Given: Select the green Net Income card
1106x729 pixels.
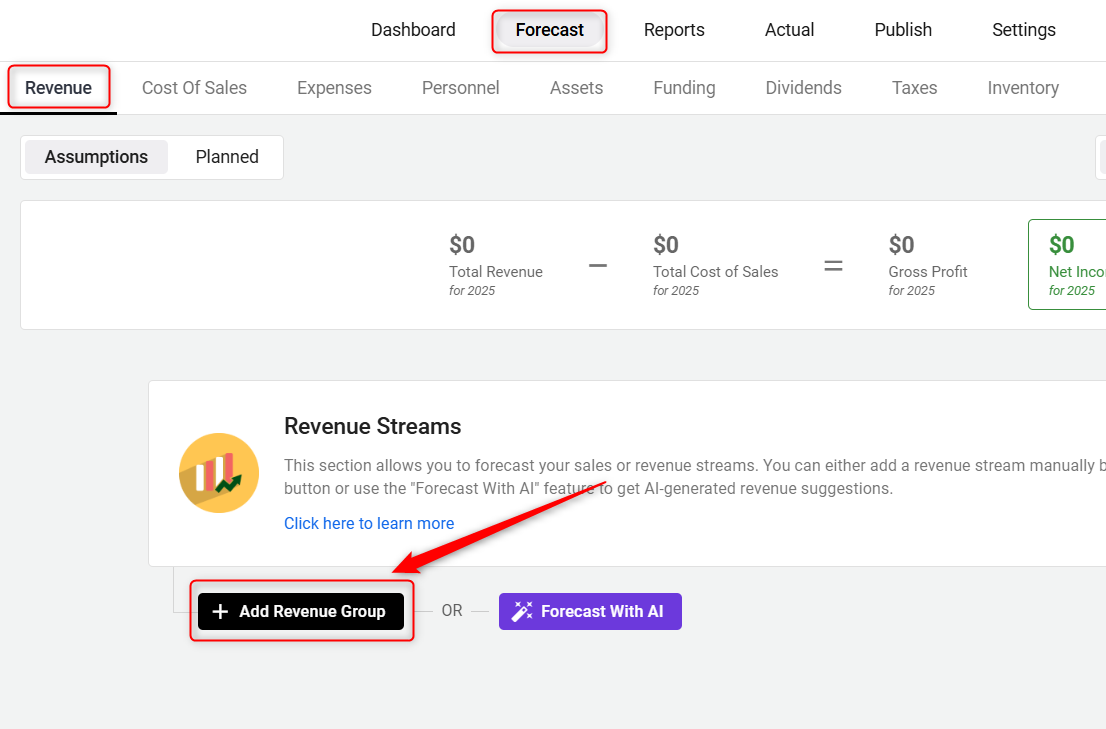Looking at the screenshot, I should tap(1067, 264).
